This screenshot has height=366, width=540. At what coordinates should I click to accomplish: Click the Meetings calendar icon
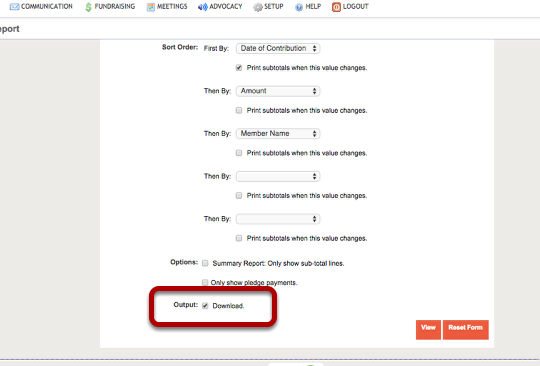(150, 7)
